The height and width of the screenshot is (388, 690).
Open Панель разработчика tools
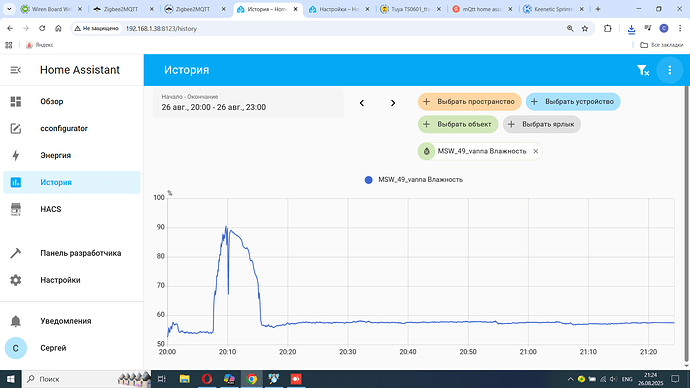point(72,253)
